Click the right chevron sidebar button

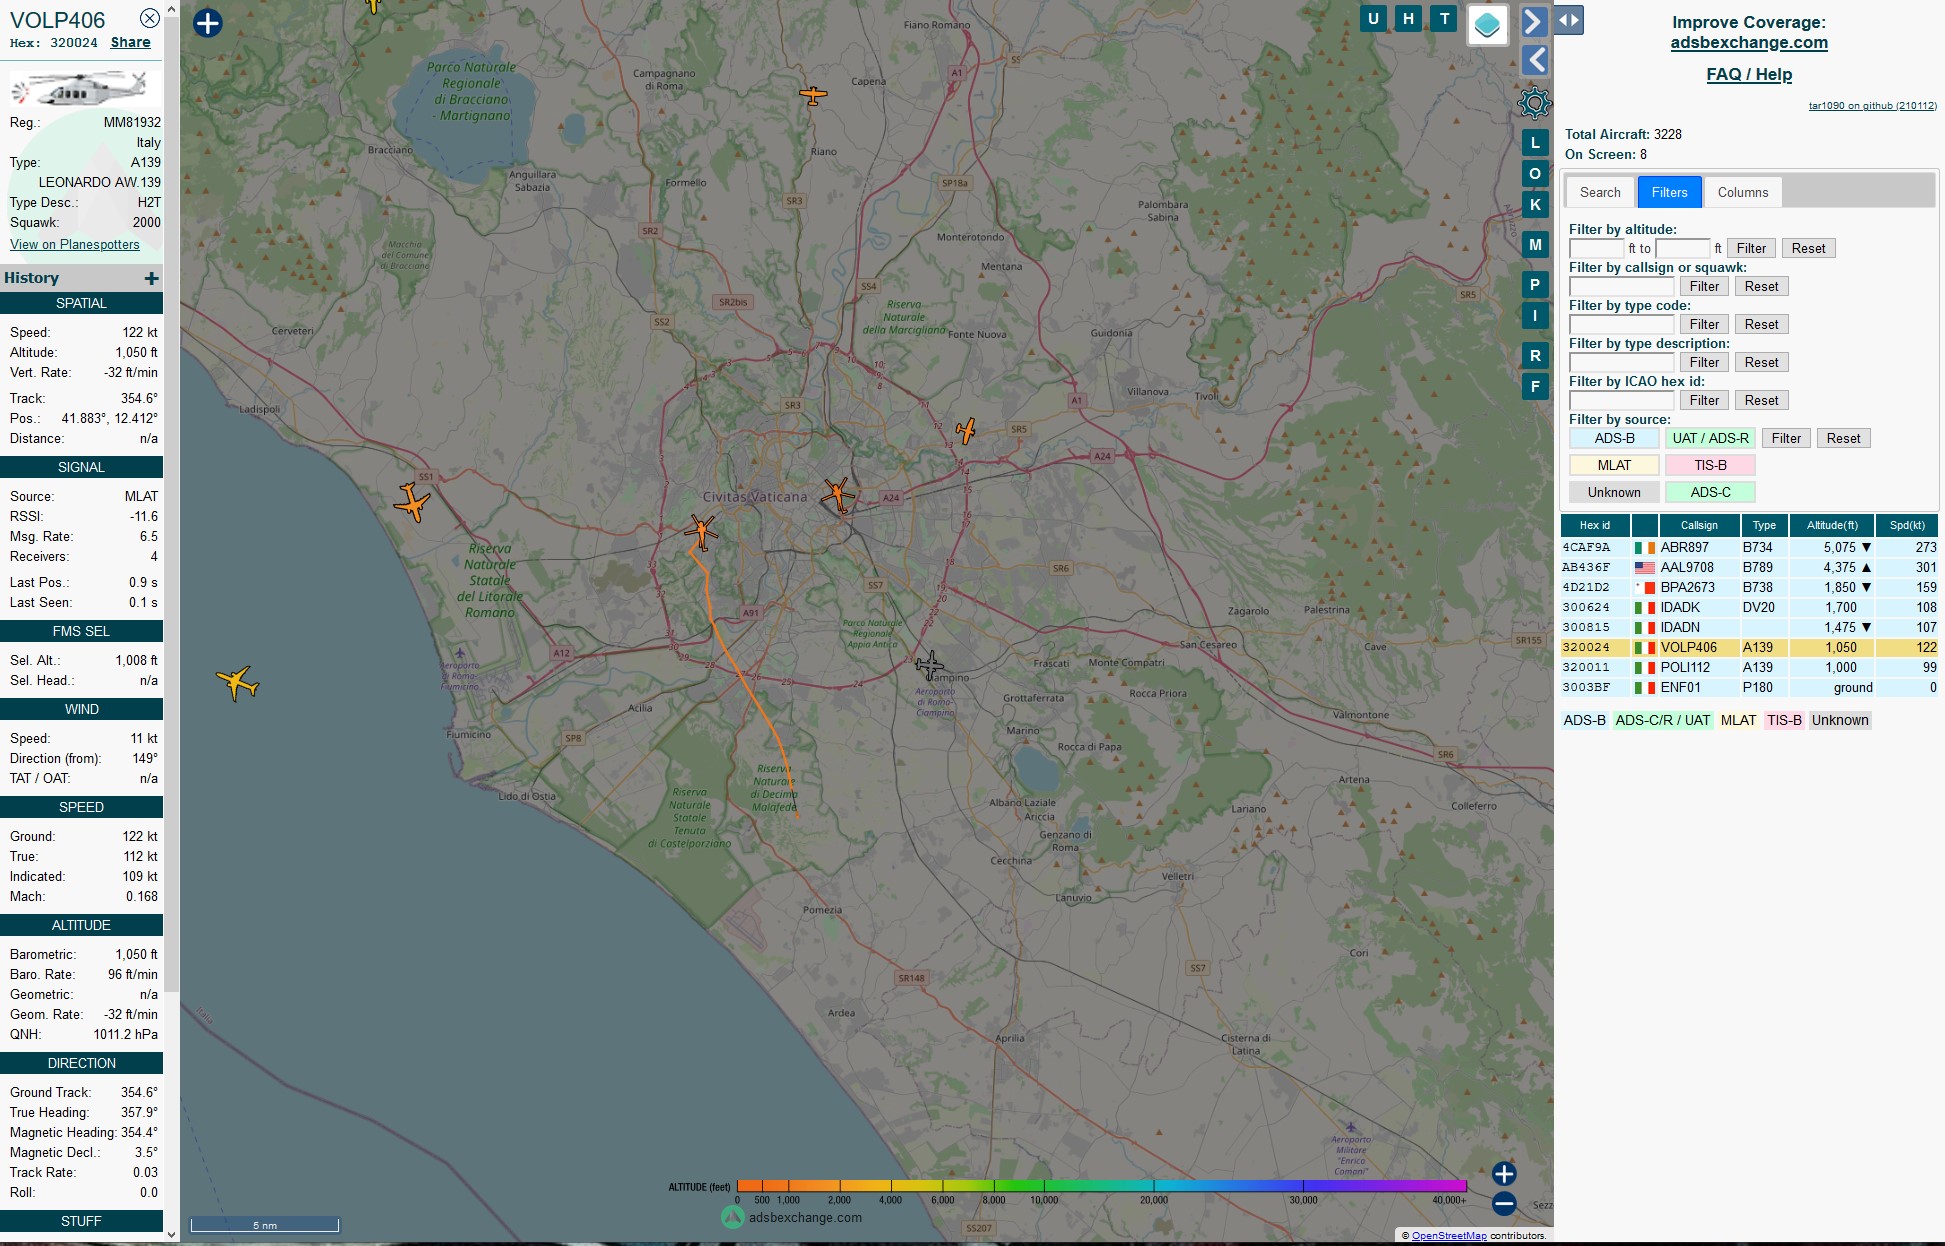pyautogui.click(x=1534, y=21)
